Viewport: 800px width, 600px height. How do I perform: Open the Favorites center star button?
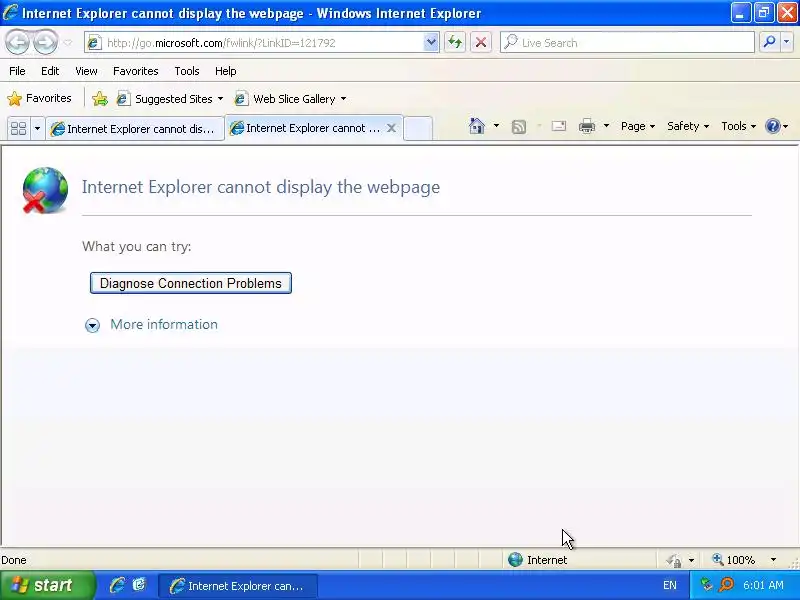point(39,98)
